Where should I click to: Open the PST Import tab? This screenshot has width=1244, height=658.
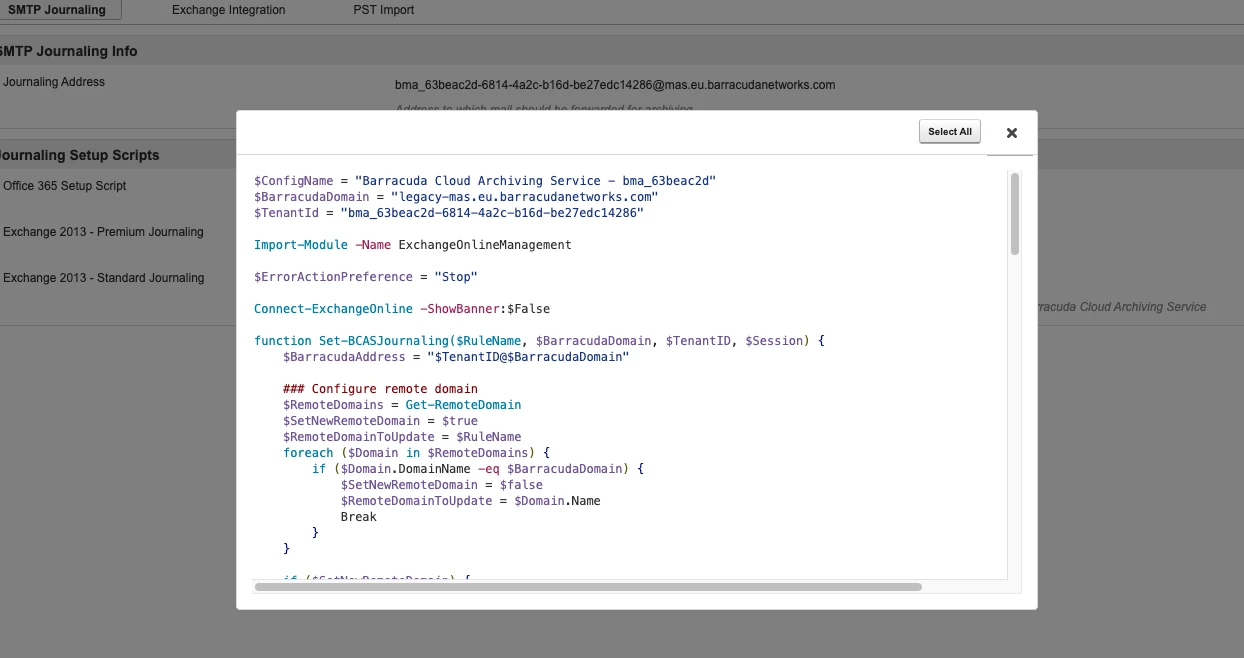[383, 10]
